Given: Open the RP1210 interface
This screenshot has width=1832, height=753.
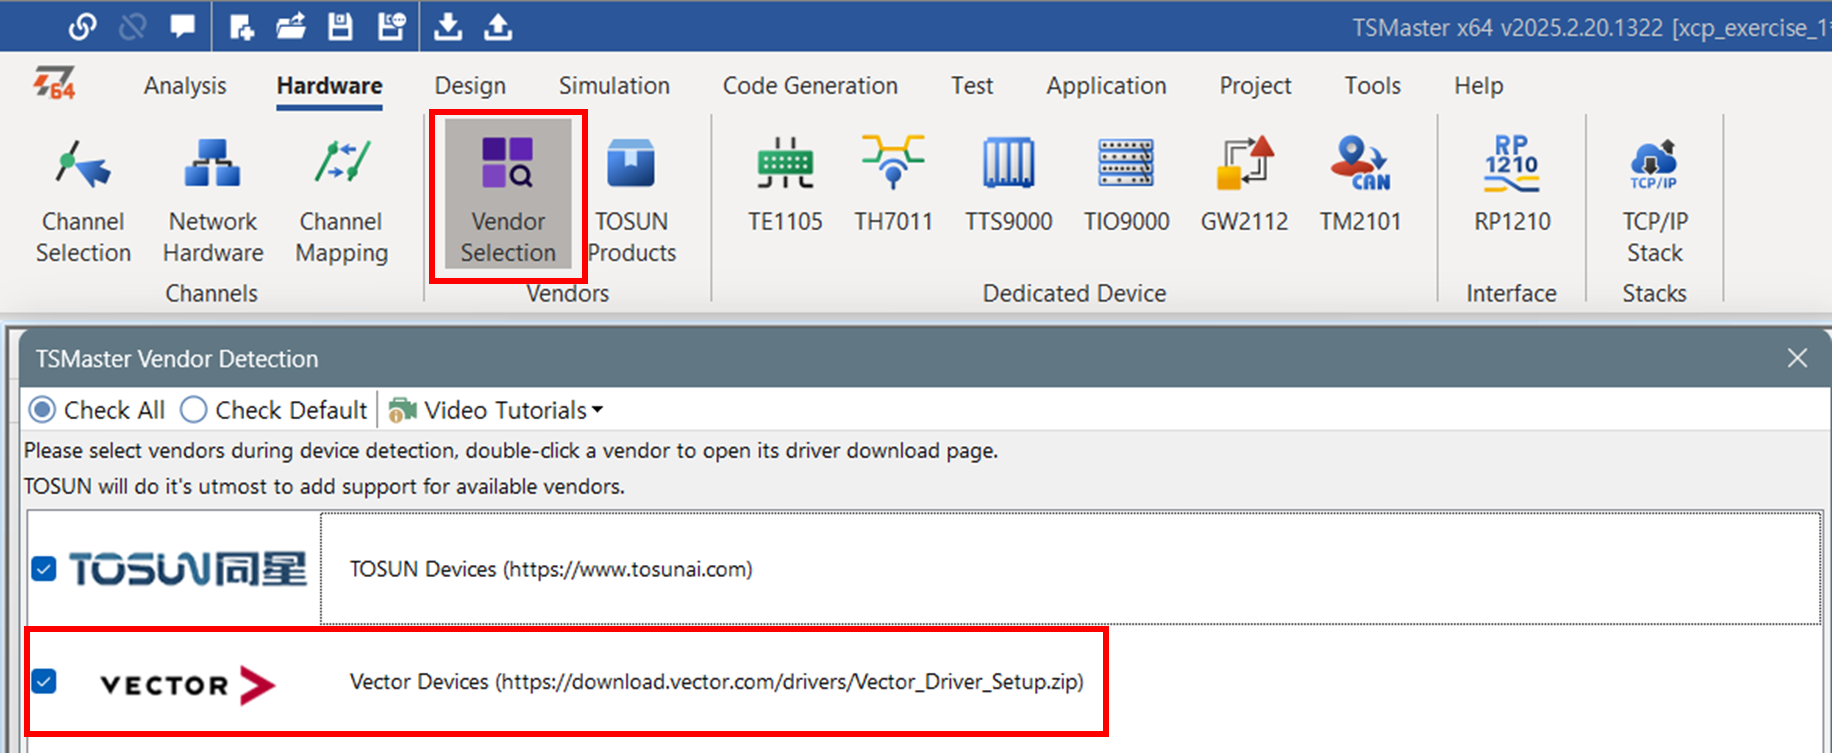Looking at the screenshot, I should click(1512, 185).
